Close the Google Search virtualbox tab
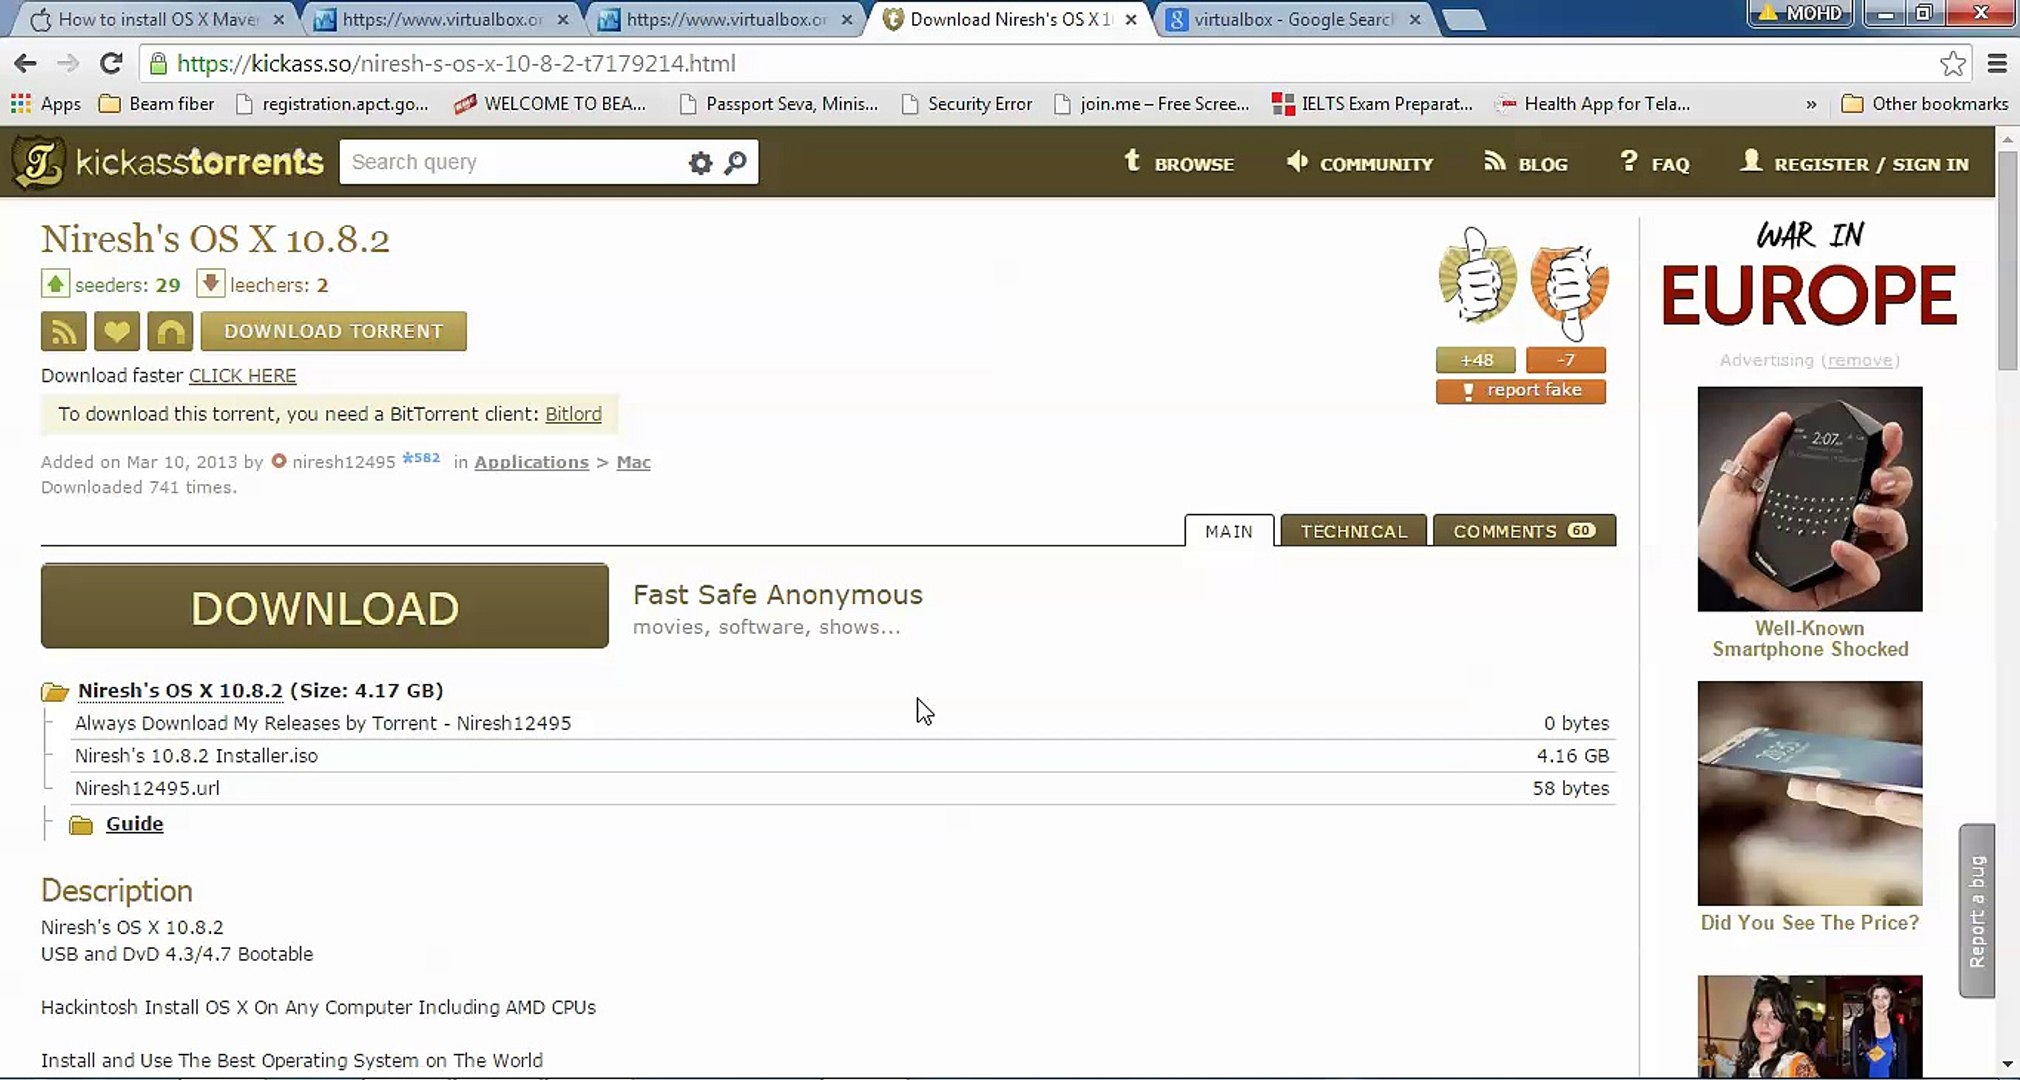This screenshot has width=2020, height=1080. [1415, 19]
